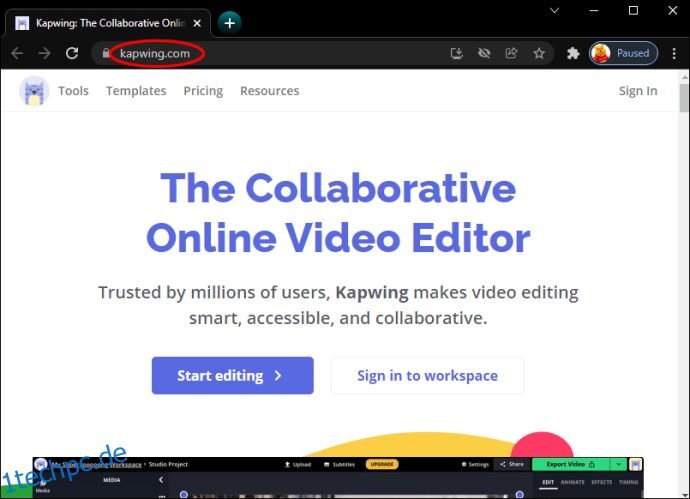The image size is (690, 499).
Task: Minimize the browser window
Action: point(594,10)
